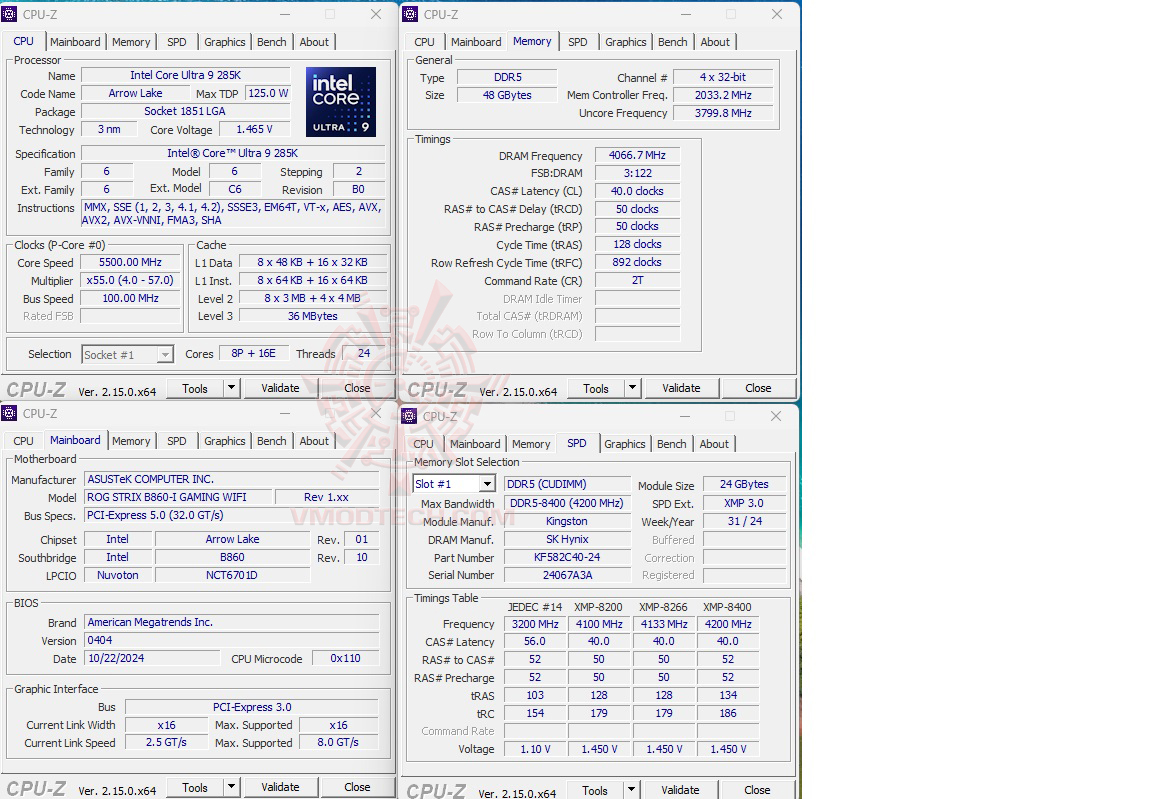Click the Core Speed 5500.00 MHz field
Viewport: 1152px width, 799px height.
click(x=130, y=262)
